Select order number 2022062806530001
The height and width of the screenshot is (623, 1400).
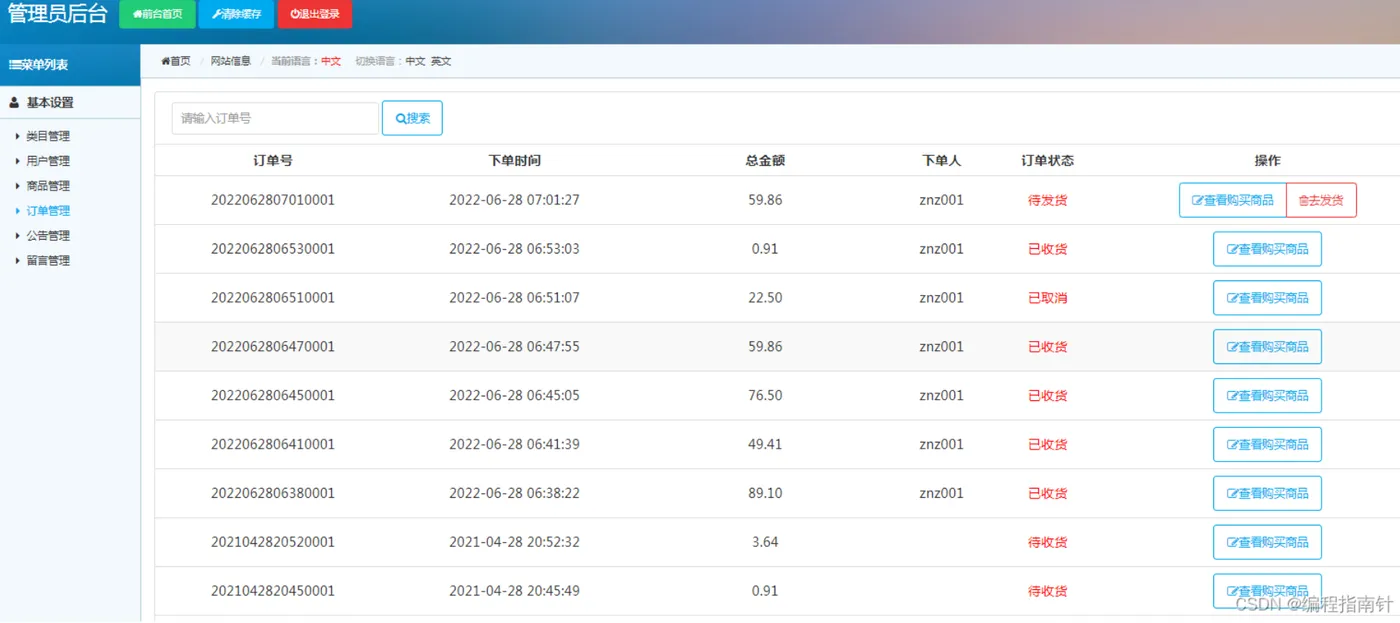(273, 249)
